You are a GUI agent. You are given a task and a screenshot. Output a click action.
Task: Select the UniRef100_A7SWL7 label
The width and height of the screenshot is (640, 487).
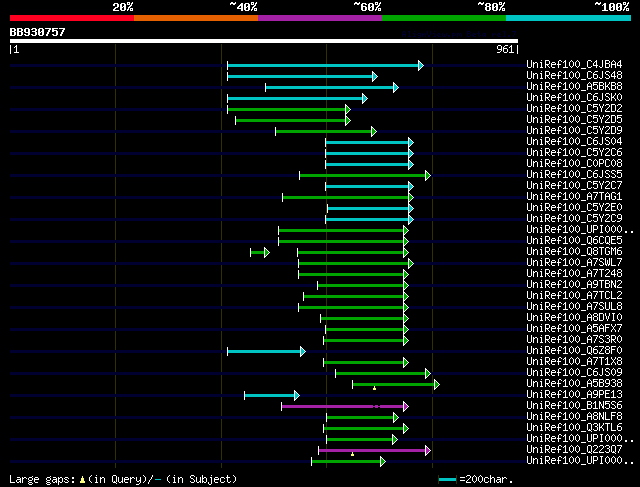pyautogui.click(x=574, y=262)
